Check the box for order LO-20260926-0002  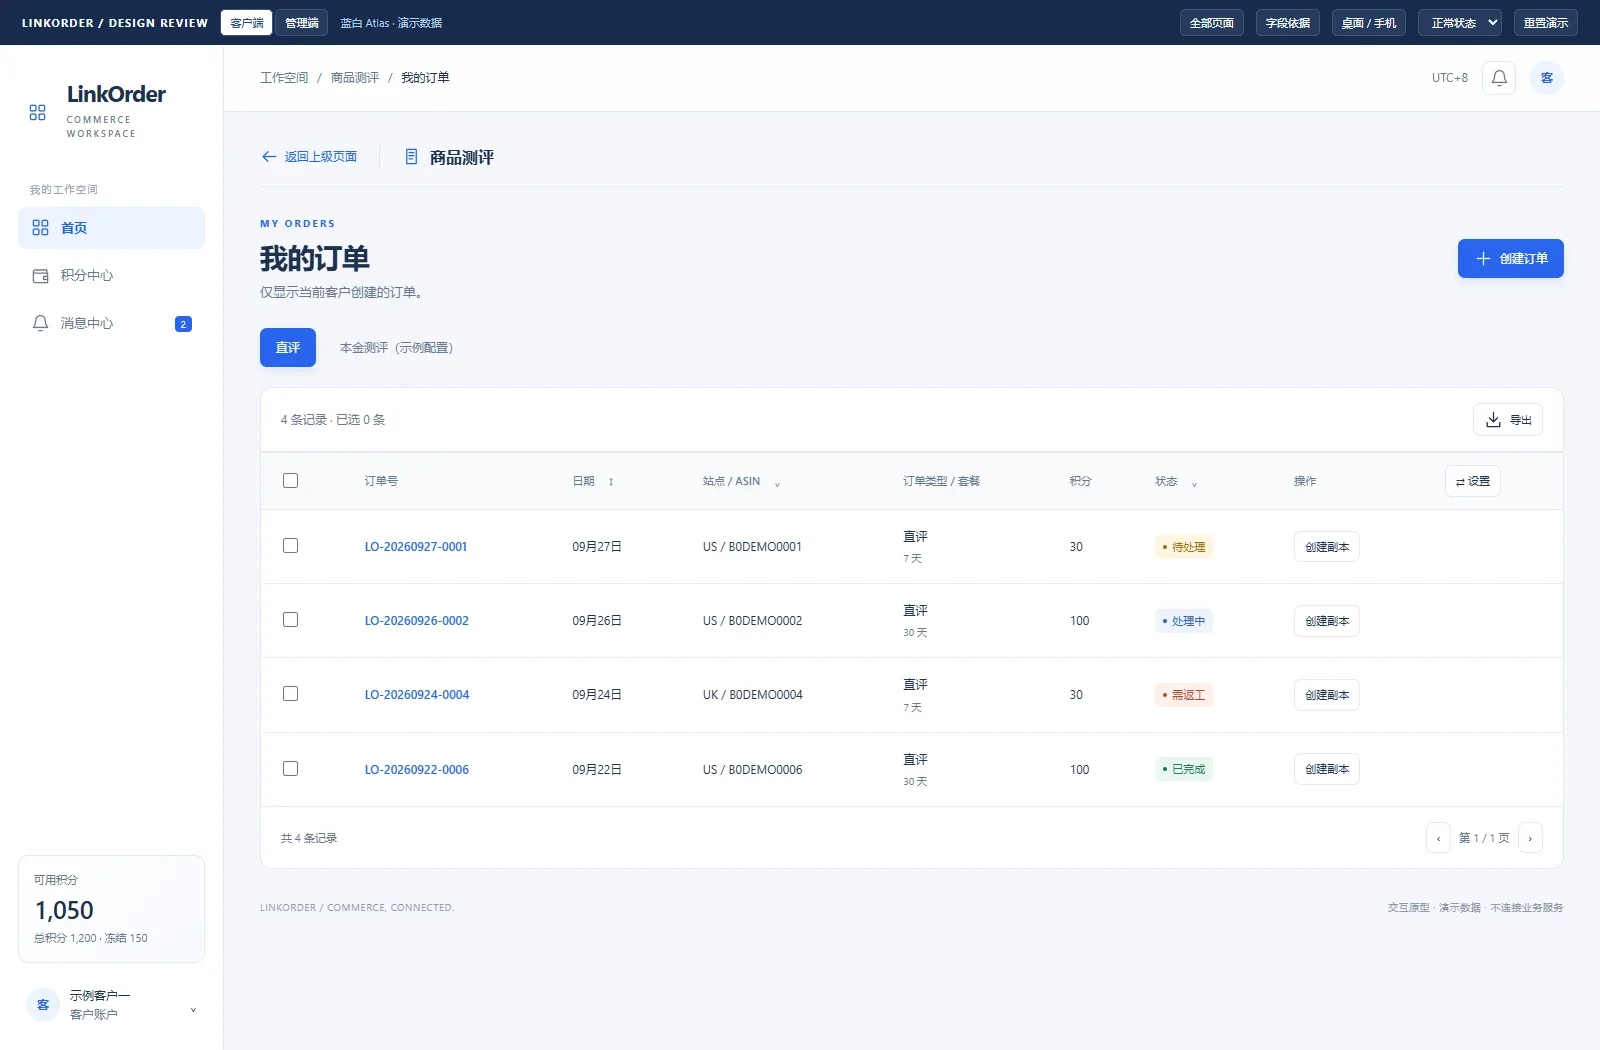(290, 620)
